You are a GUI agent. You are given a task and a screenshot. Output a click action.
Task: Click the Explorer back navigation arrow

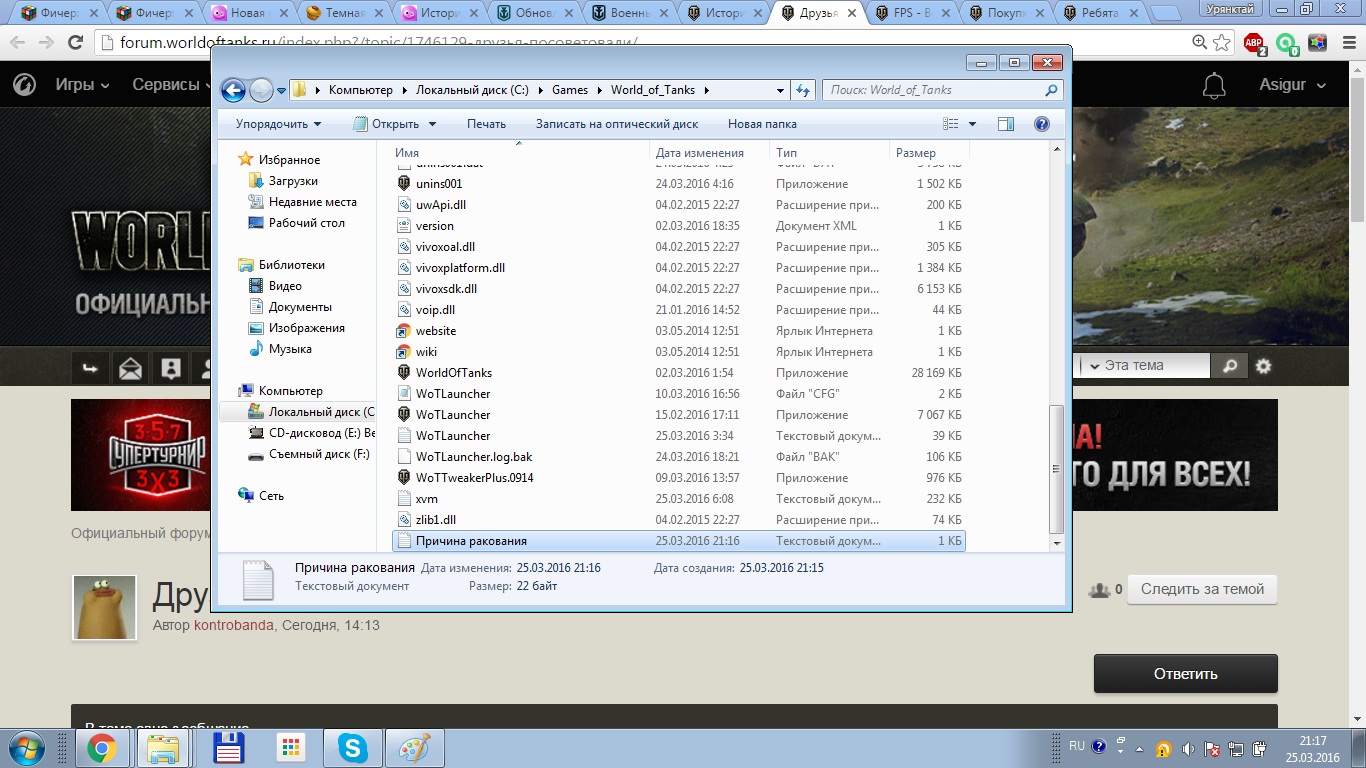[233, 90]
